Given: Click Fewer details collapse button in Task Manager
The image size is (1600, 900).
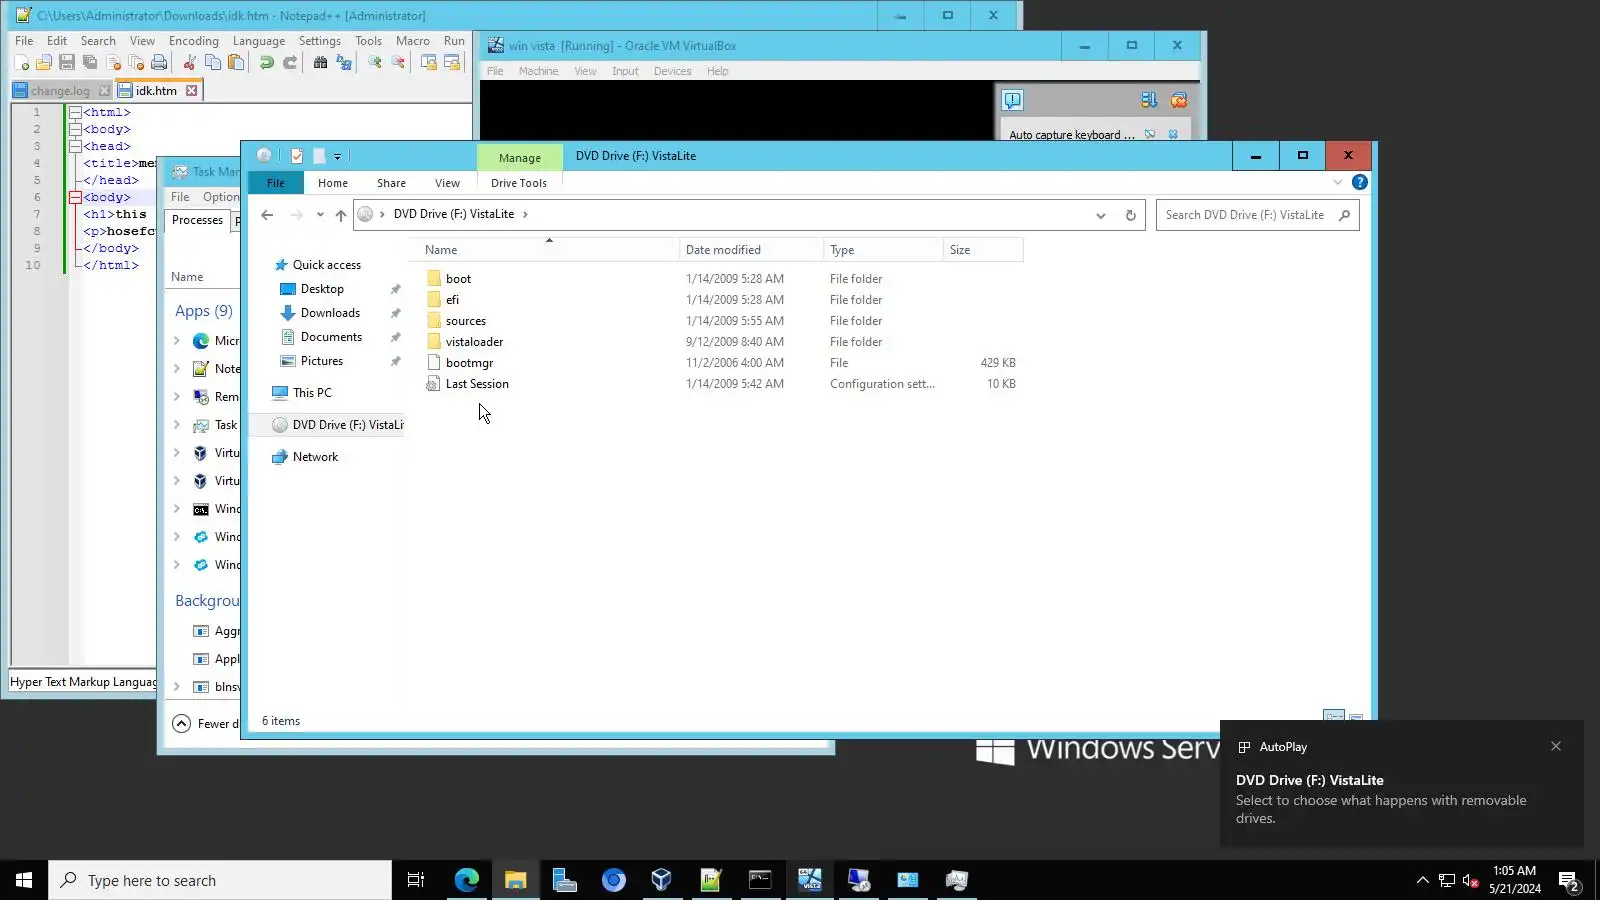Looking at the screenshot, I should (x=206, y=724).
